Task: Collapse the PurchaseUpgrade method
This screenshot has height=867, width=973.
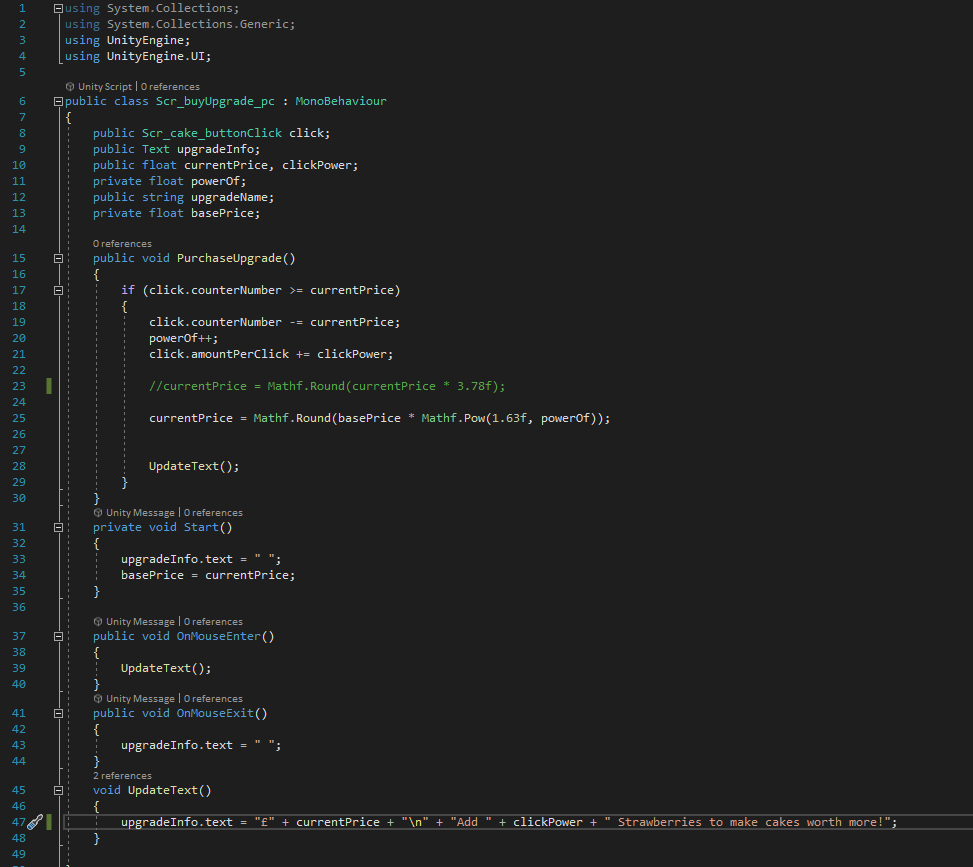Action: point(58,258)
